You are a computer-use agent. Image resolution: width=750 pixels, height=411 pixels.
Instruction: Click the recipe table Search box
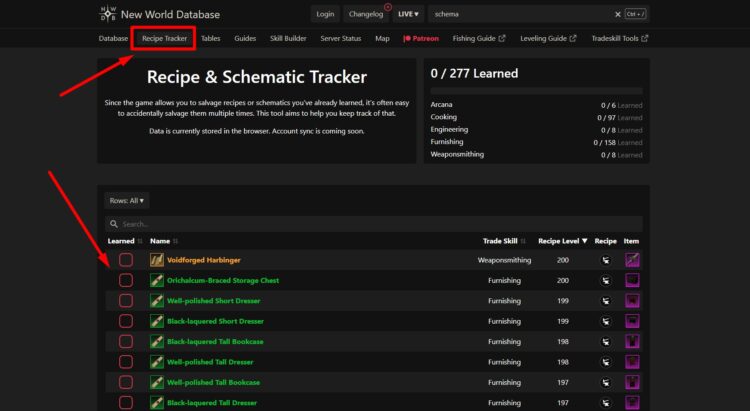[x=374, y=224]
